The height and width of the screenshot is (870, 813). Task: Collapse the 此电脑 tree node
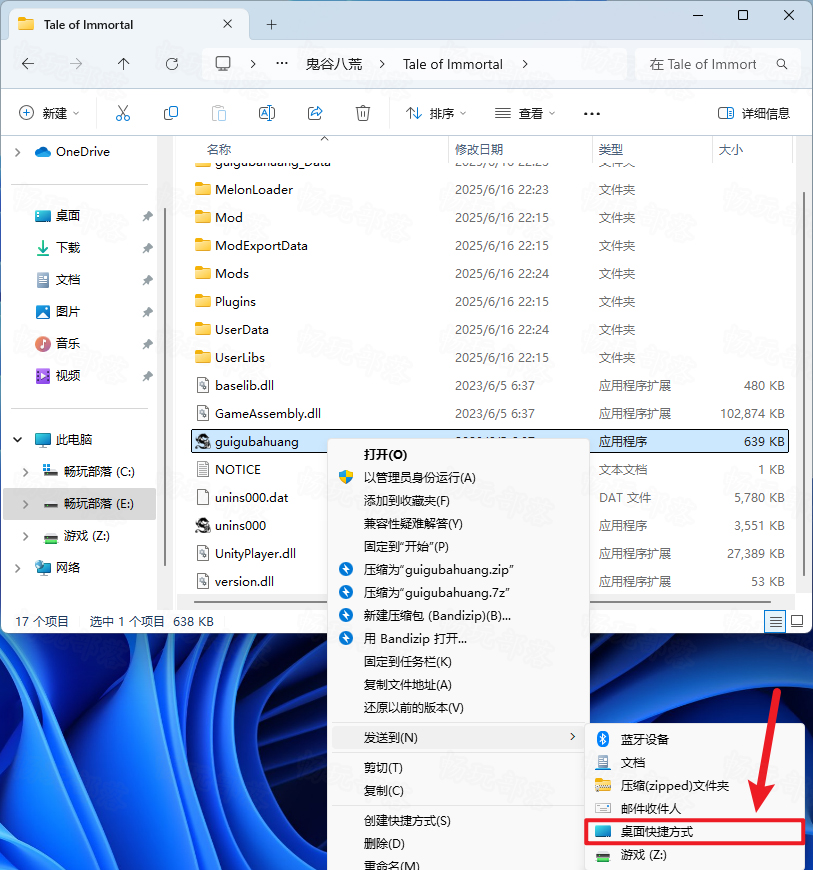coord(18,440)
